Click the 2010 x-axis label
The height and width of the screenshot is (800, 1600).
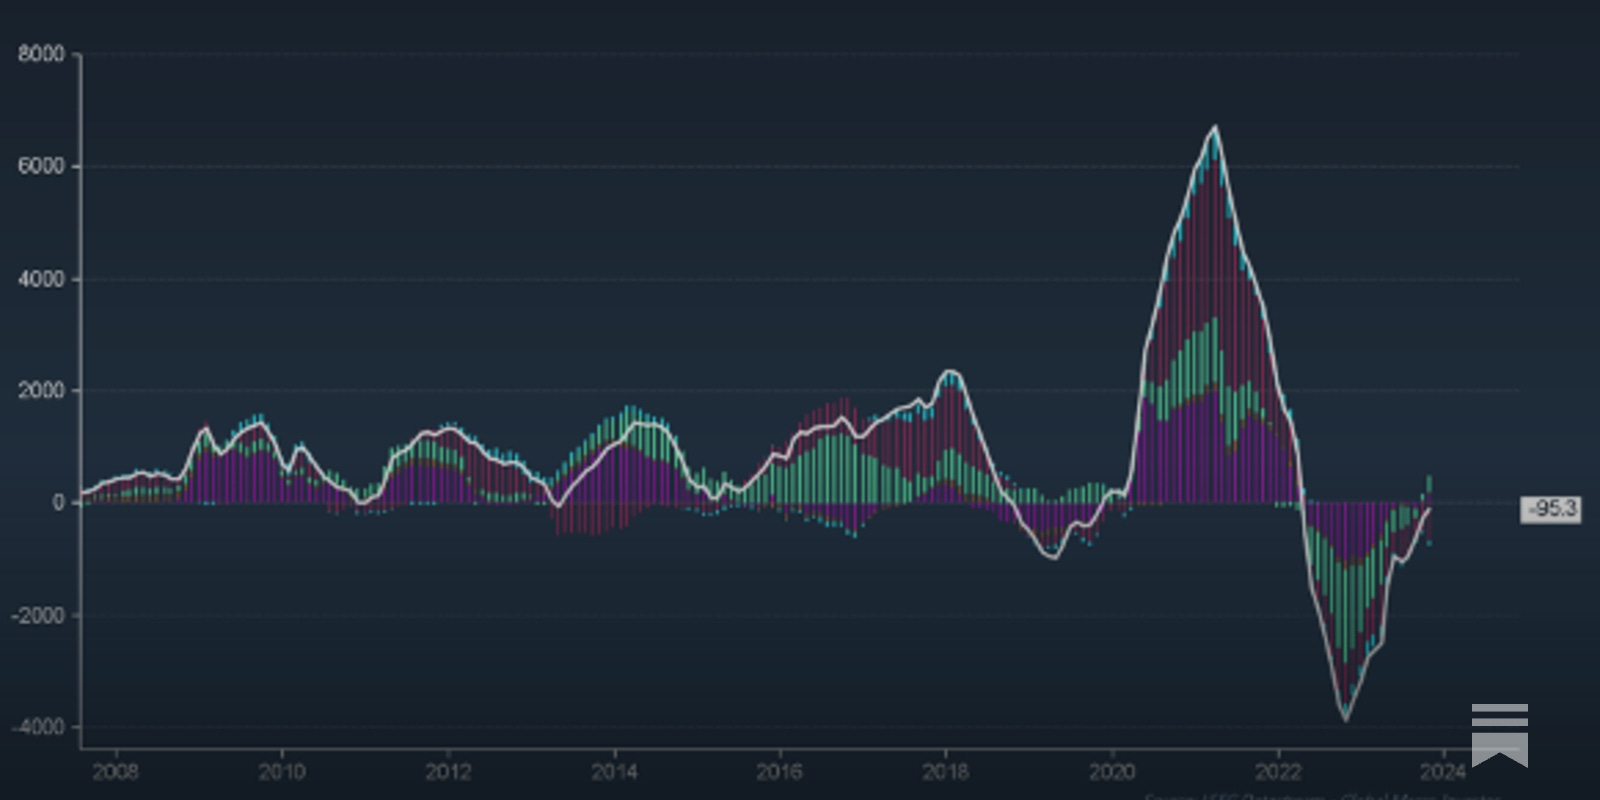(x=282, y=772)
